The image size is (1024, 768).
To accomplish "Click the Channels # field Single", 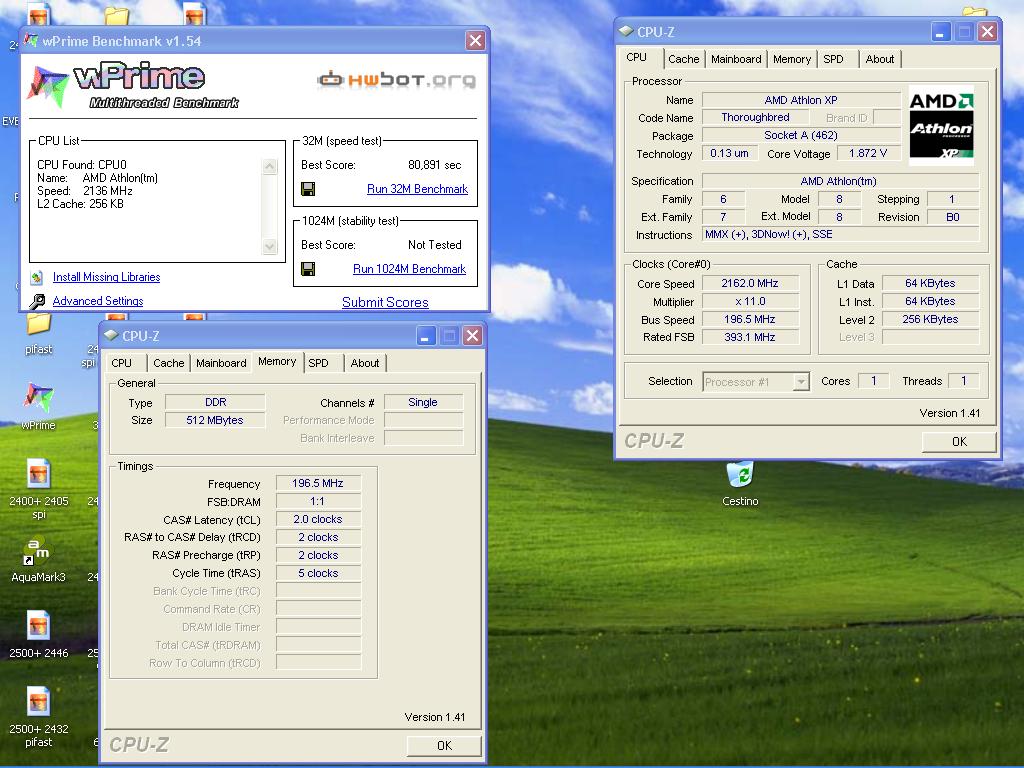I will click(x=423, y=402).
